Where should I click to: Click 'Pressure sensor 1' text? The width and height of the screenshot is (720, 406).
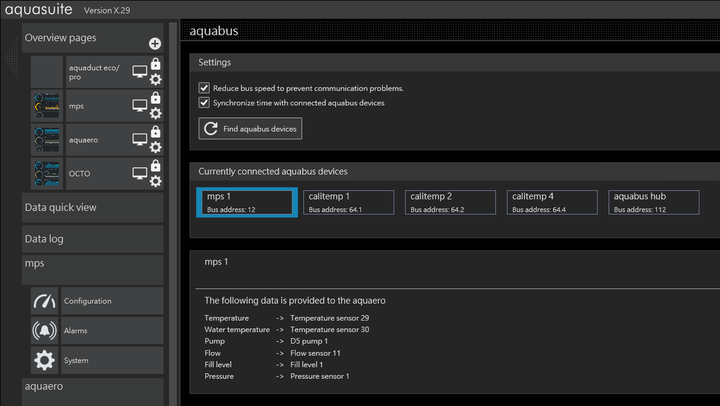click(x=320, y=376)
